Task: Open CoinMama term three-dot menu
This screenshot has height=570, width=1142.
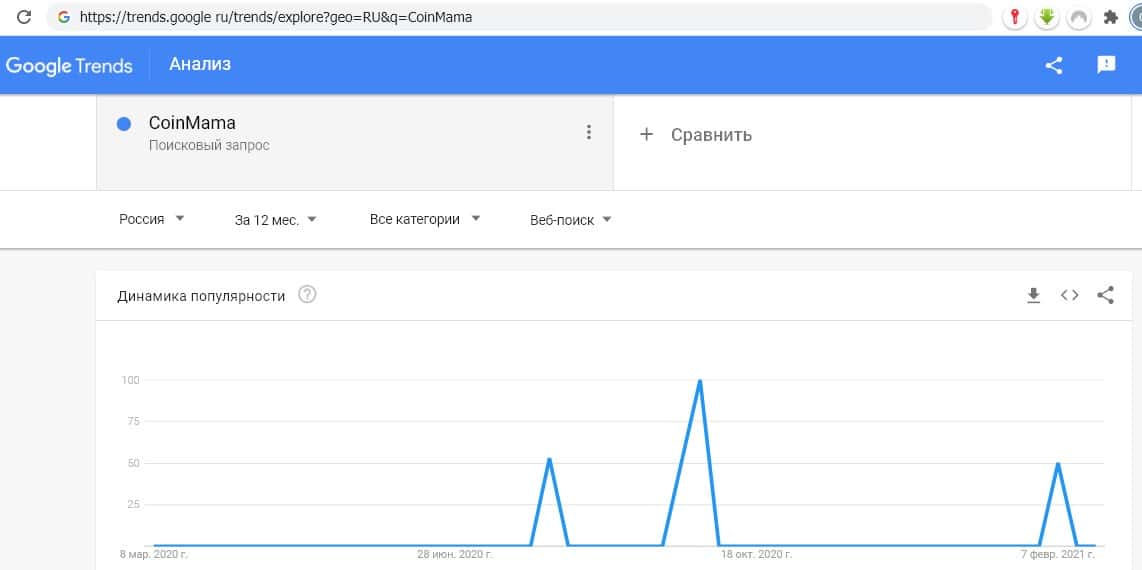Action: (x=589, y=132)
